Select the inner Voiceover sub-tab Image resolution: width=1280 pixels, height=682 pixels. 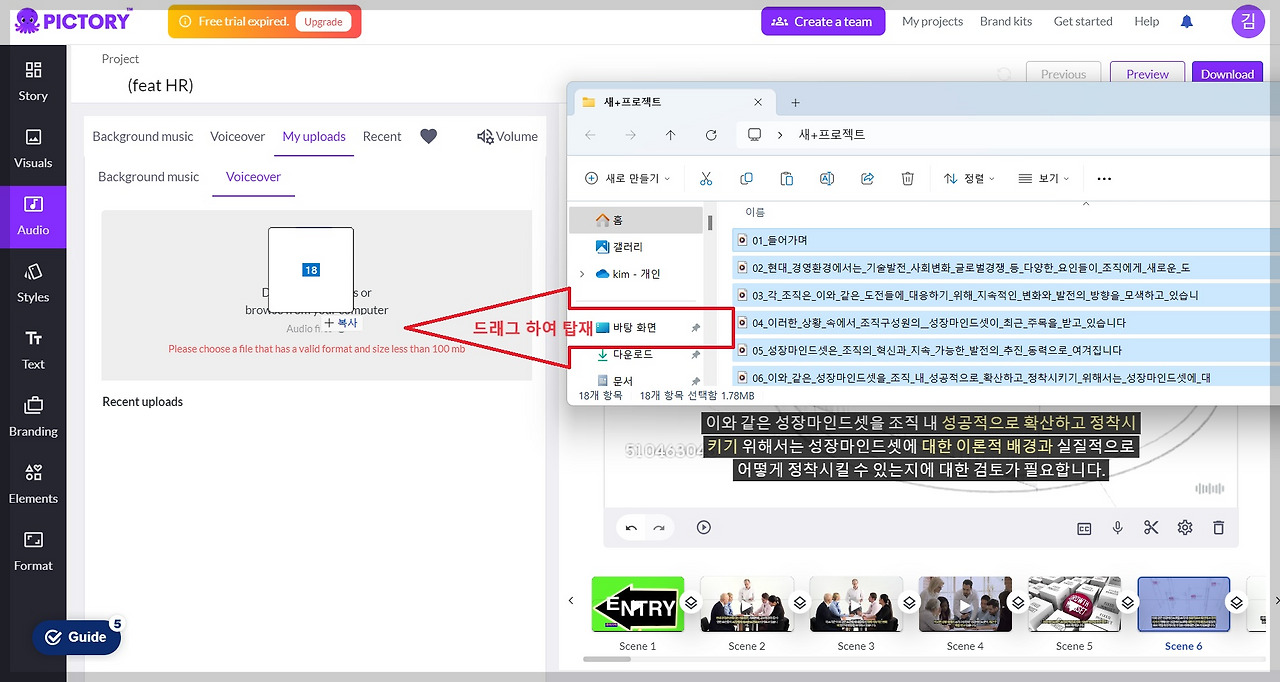tap(253, 177)
